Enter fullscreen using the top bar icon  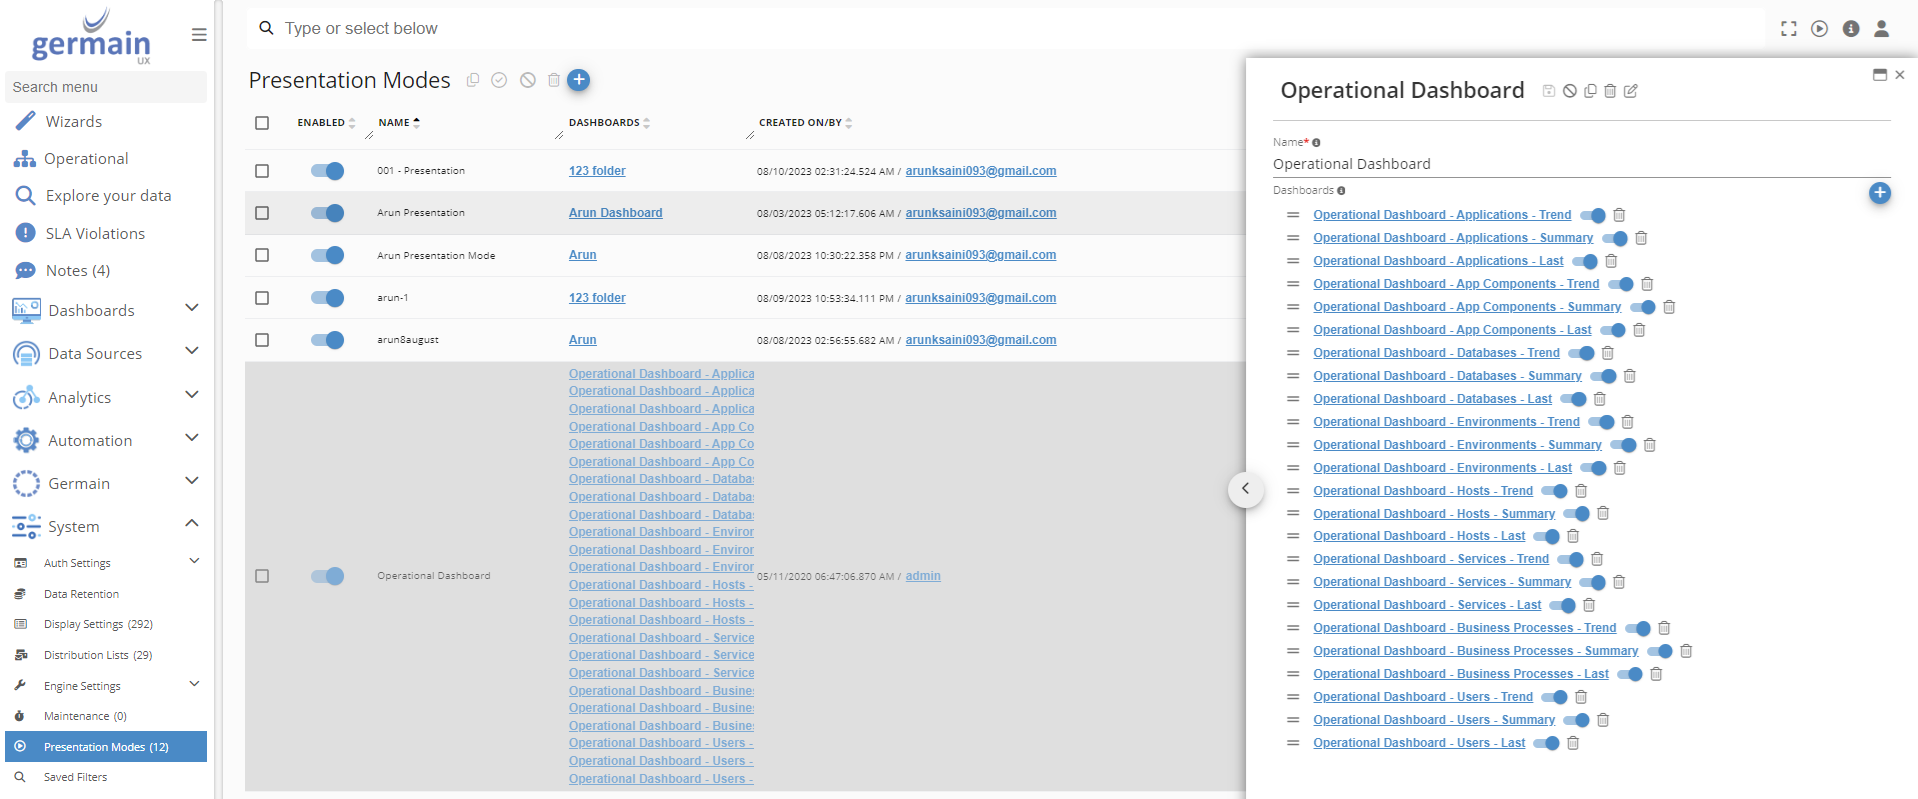[1788, 29]
